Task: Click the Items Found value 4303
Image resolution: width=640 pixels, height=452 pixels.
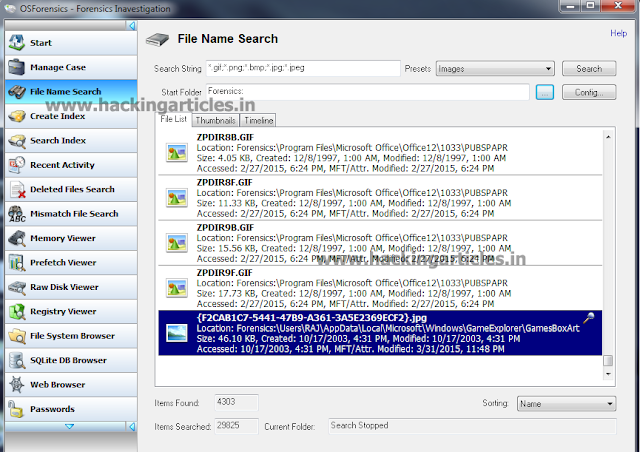Action: (x=236, y=402)
